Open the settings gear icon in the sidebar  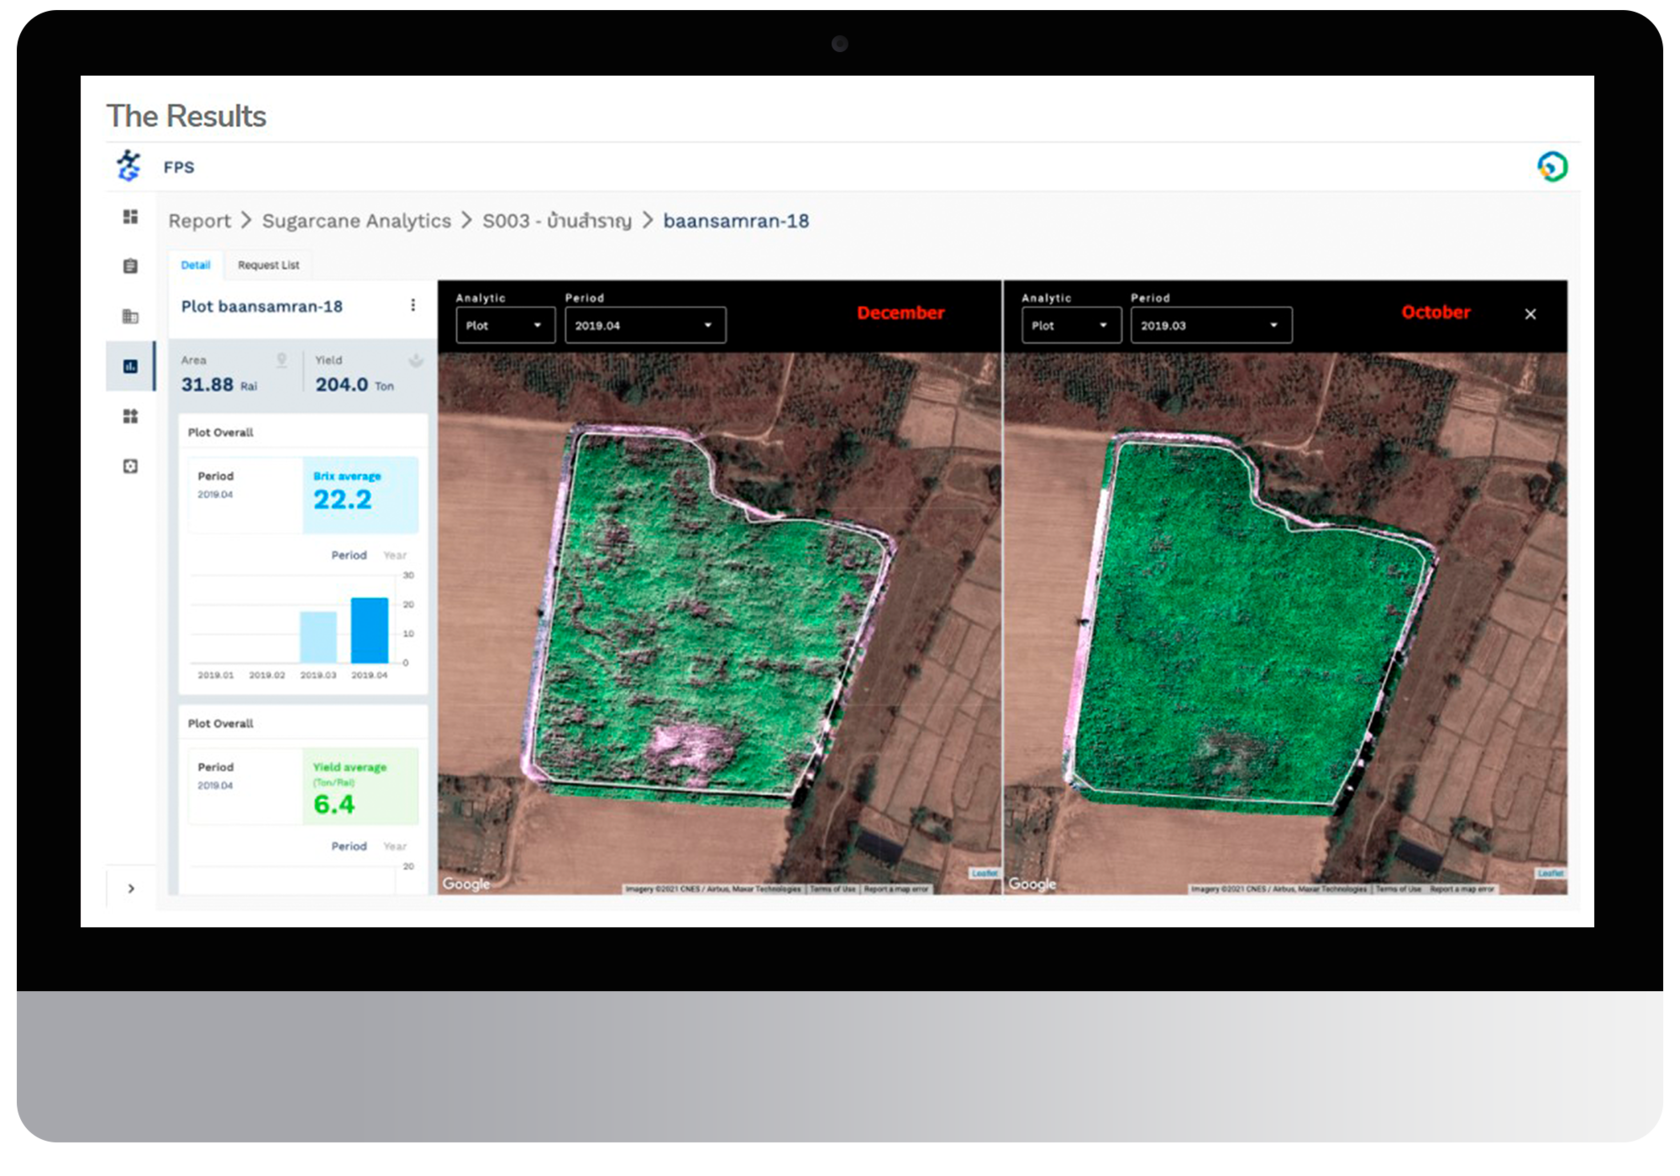(130, 466)
